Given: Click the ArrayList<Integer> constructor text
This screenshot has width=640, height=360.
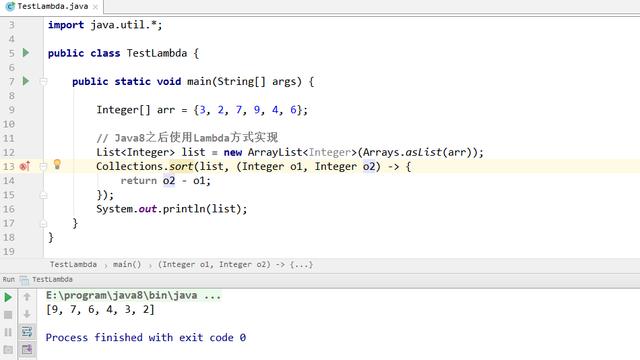Looking at the screenshot, I should [x=302, y=152].
